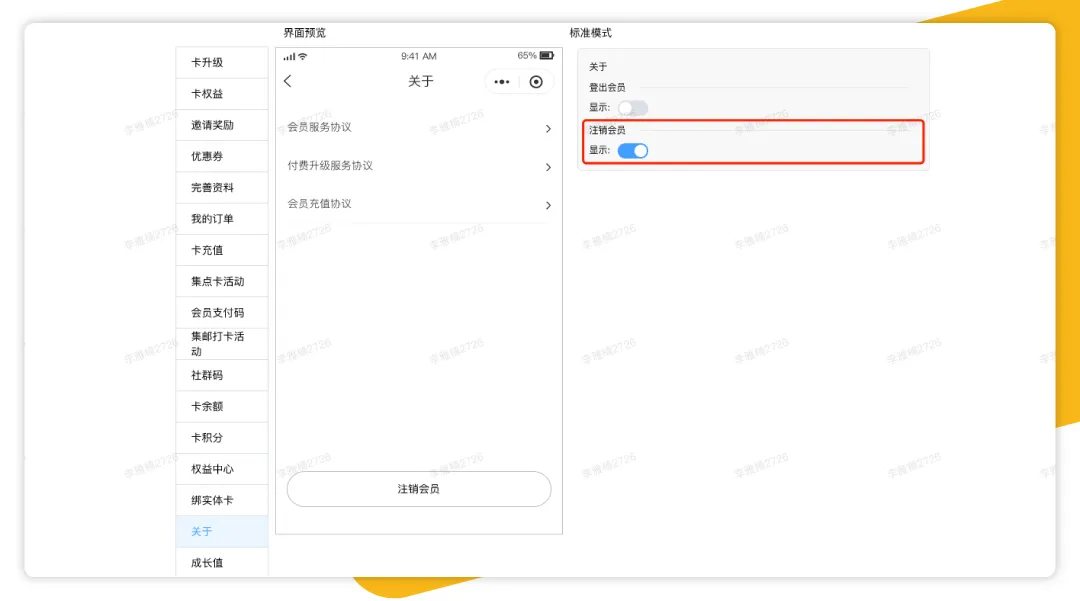Tap the wifi signal status icon
Image resolution: width=1080 pixels, height=601 pixels.
click(302, 56)
